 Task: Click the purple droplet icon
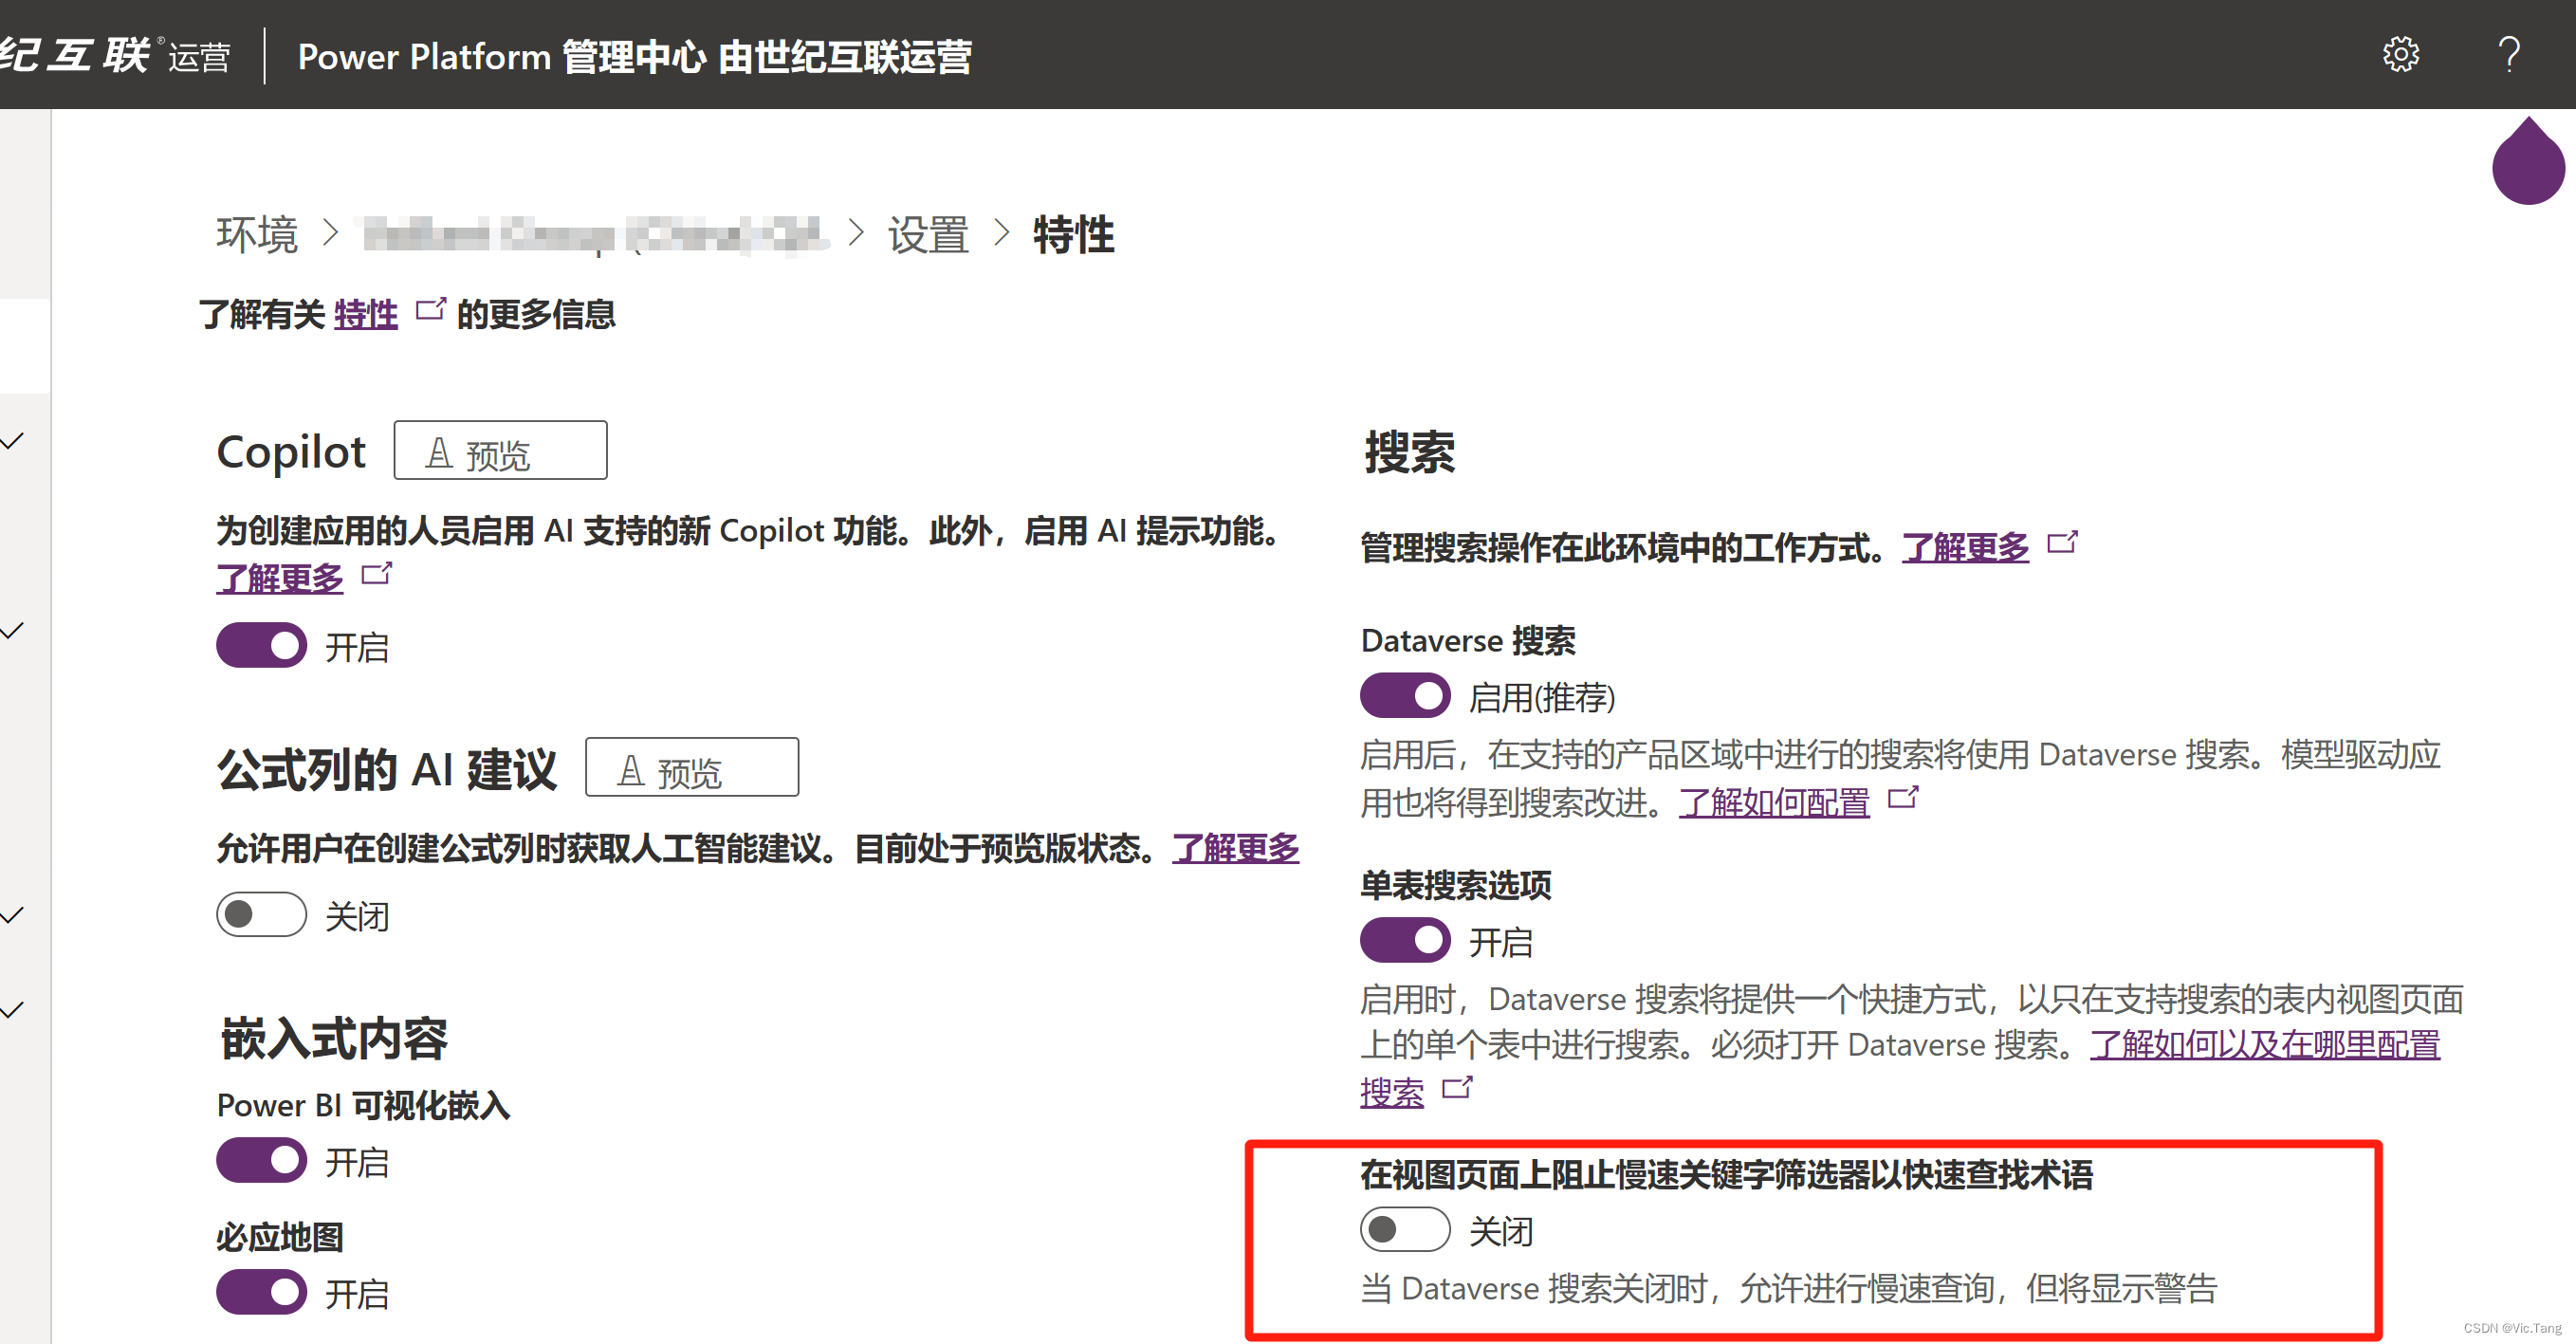point(2528,161)
